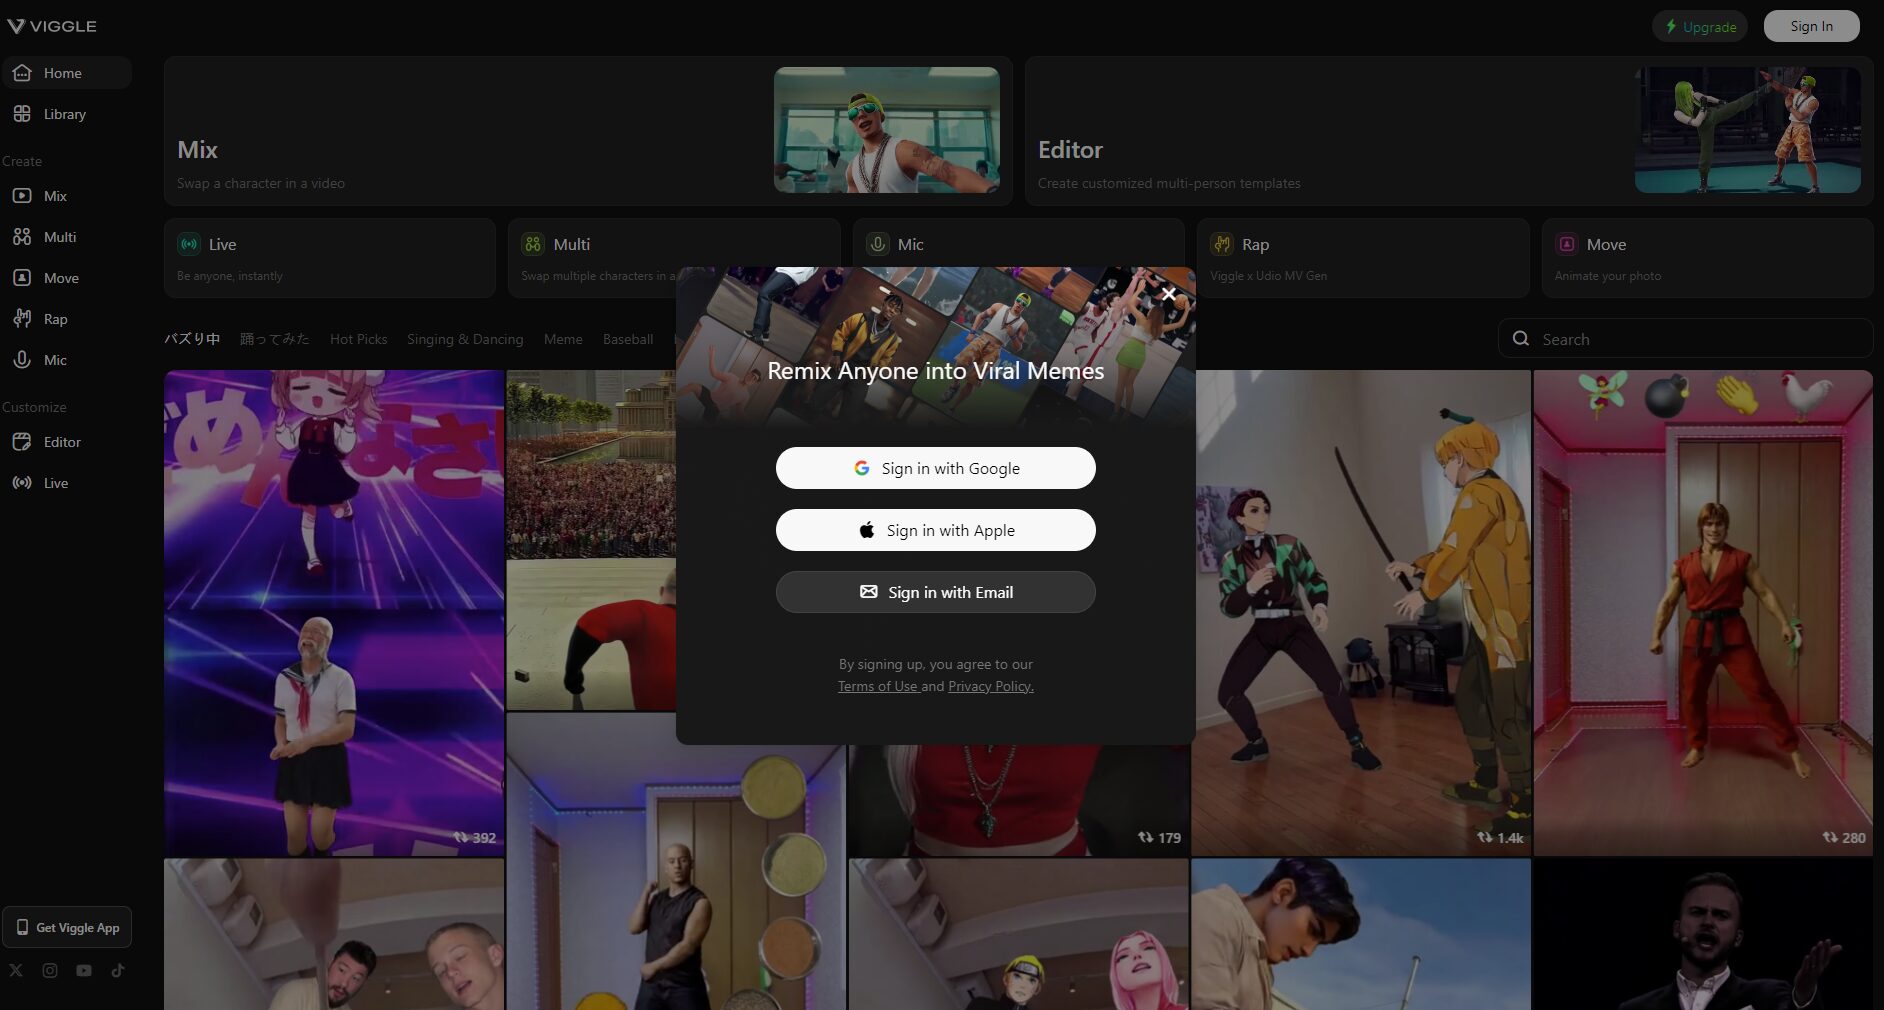Screen dimensions: 1884x1010
Task: Click the Rap card icon
Action: [x=1222, y=244]
